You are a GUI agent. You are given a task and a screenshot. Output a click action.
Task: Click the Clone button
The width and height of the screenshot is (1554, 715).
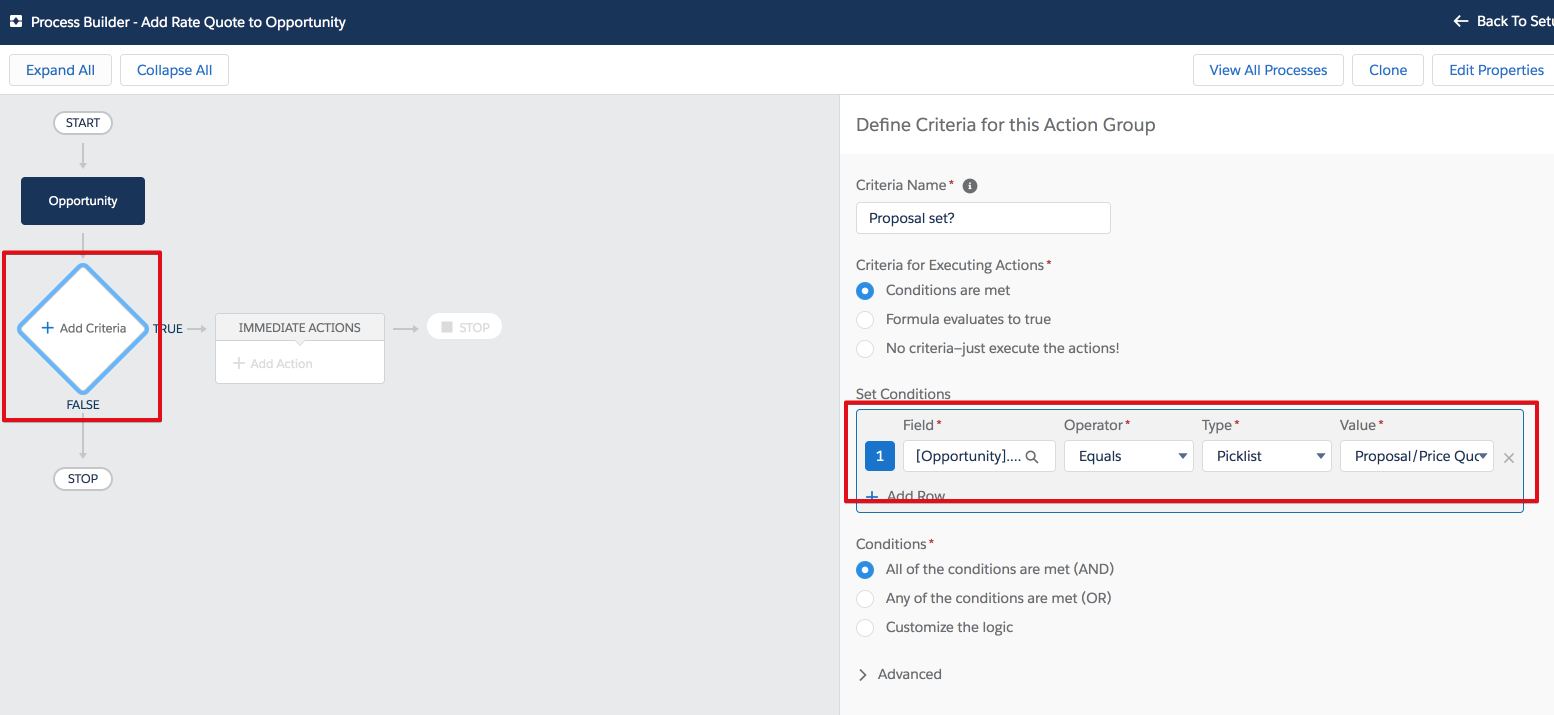[1388, 70]
